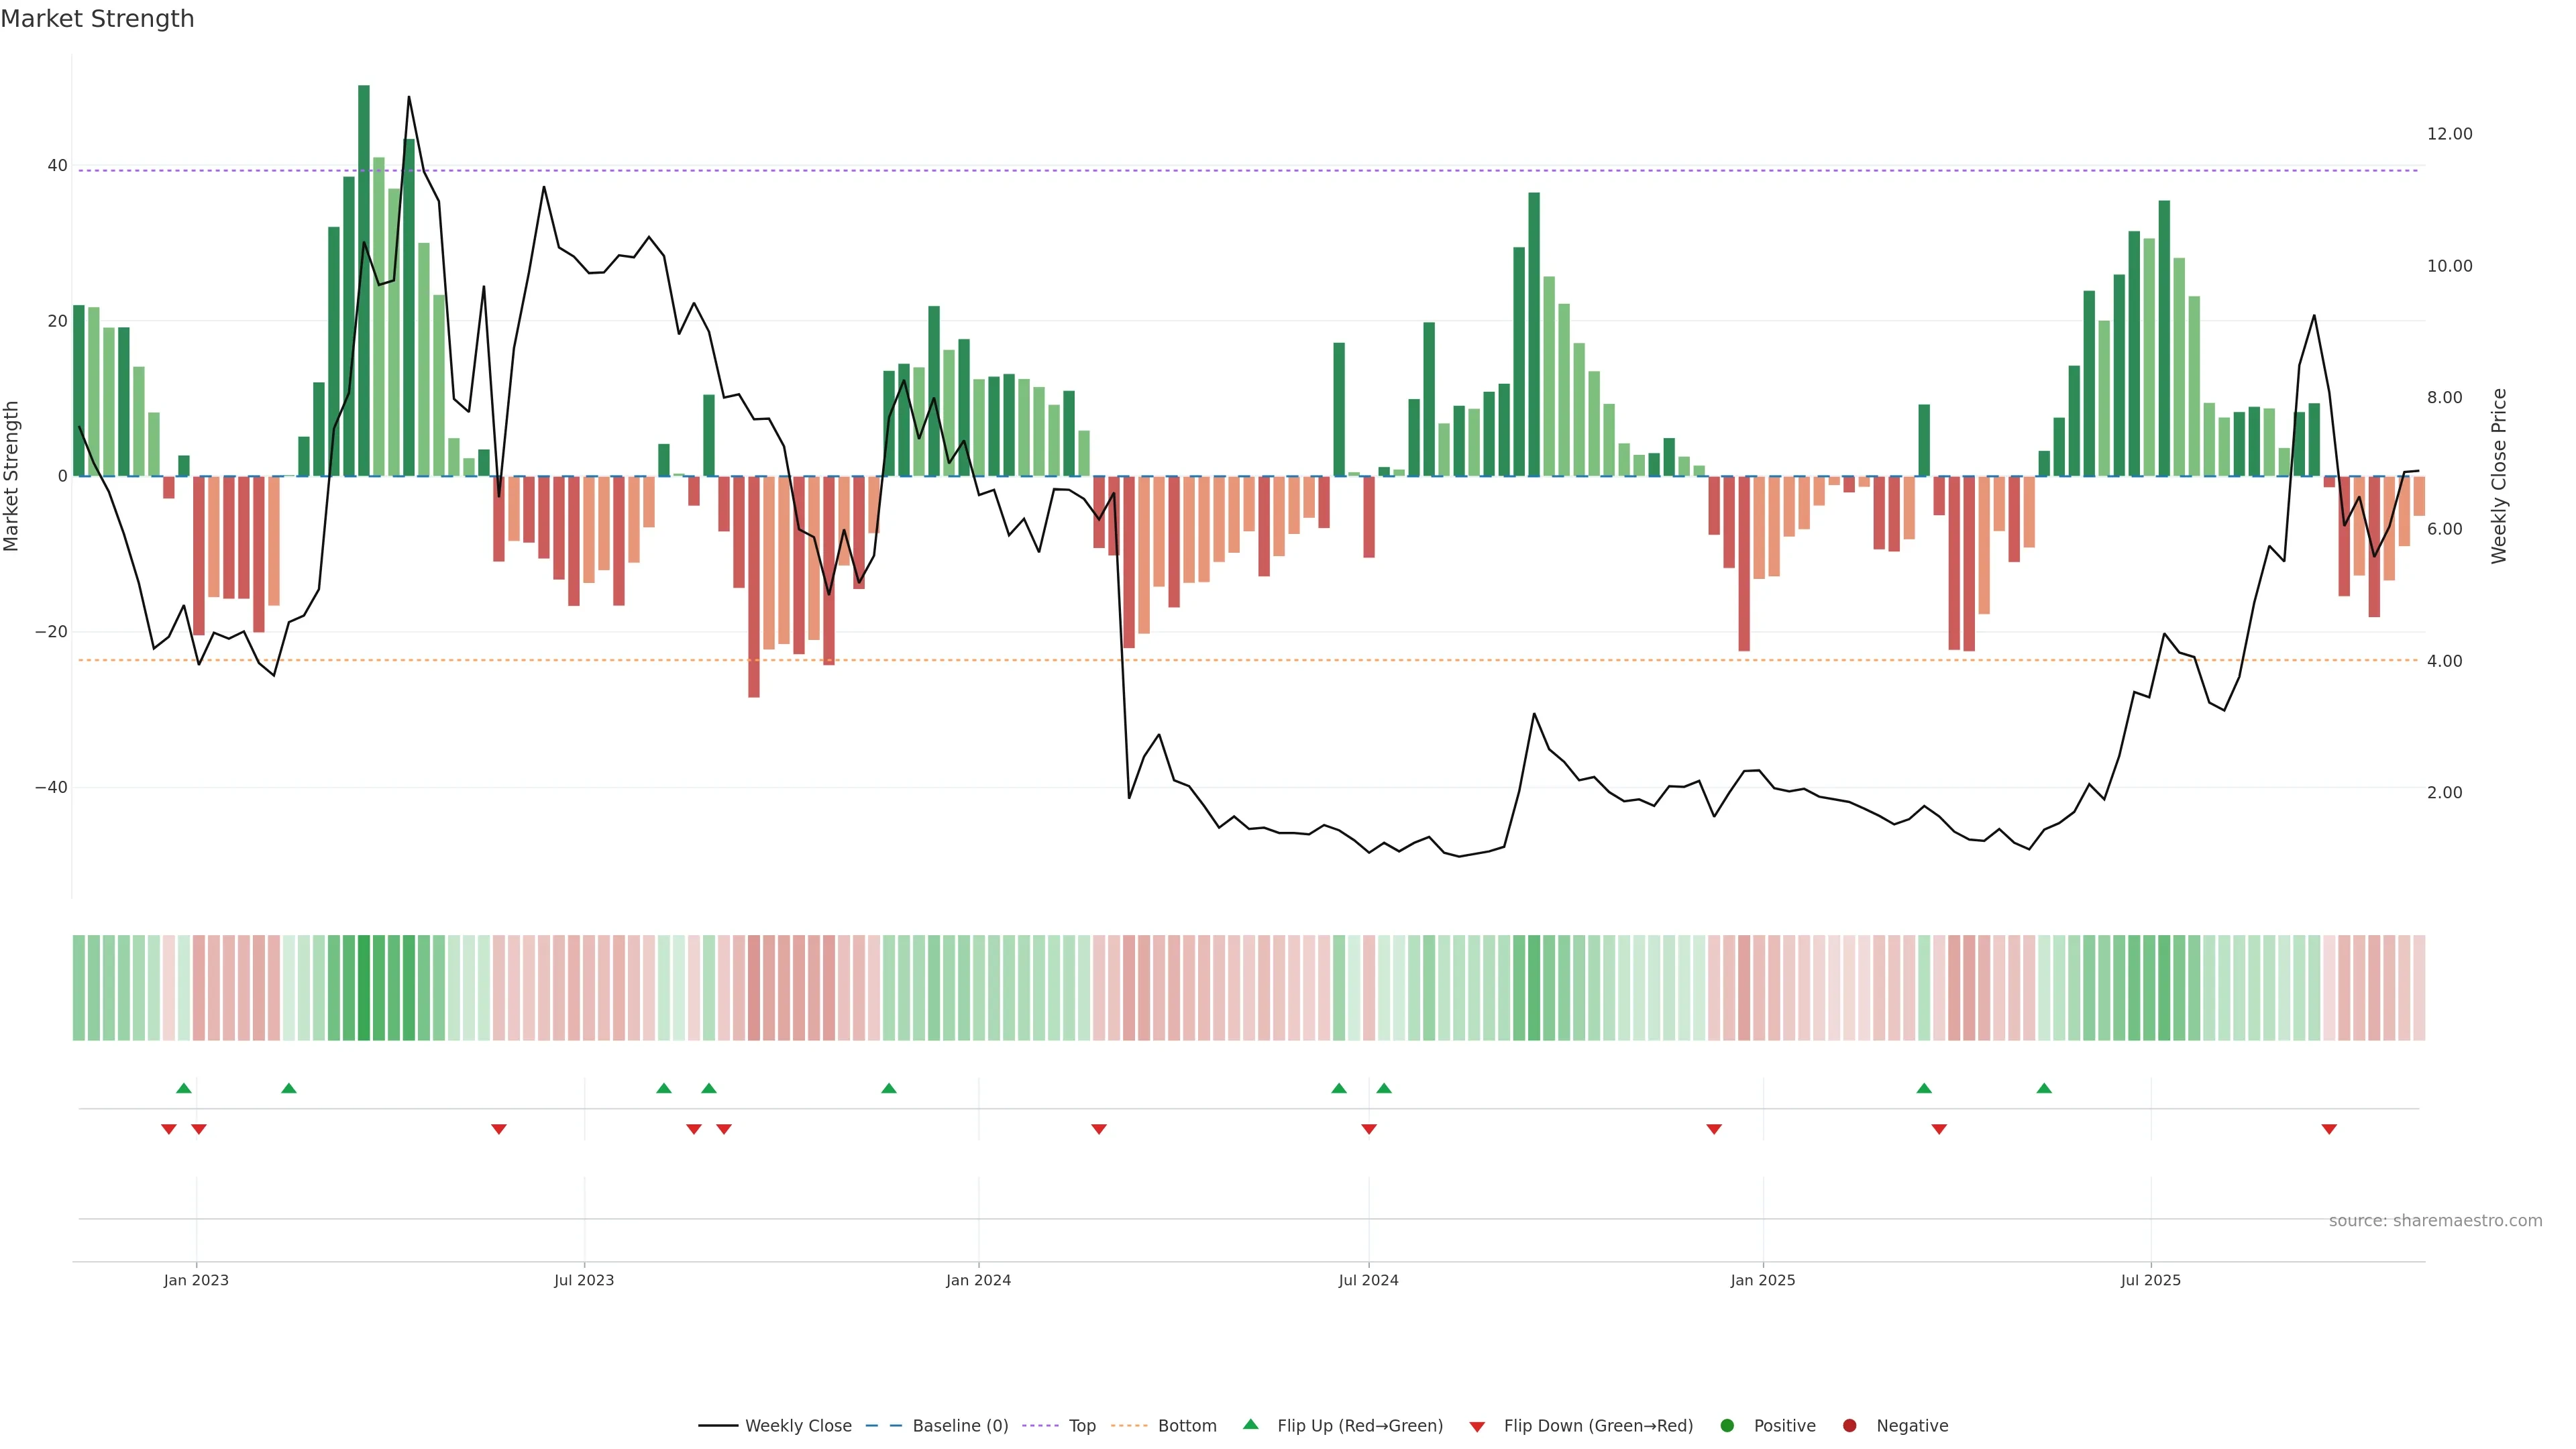The height and width of the screenshot is (1449, 2576).
Task: Click Flip Down red triangle legend icon
Action: coord(1477,1427)
